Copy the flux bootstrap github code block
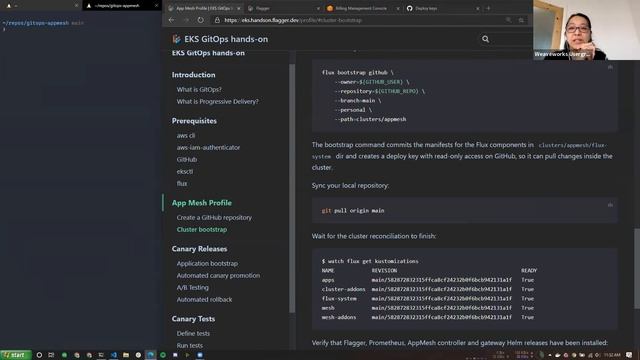 click(x=610, y=67)
